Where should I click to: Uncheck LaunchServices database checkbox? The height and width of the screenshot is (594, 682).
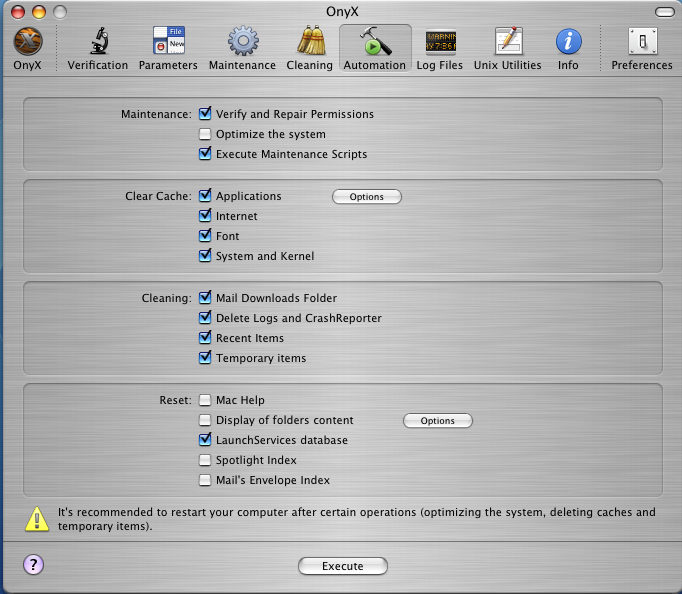point(205,440)
